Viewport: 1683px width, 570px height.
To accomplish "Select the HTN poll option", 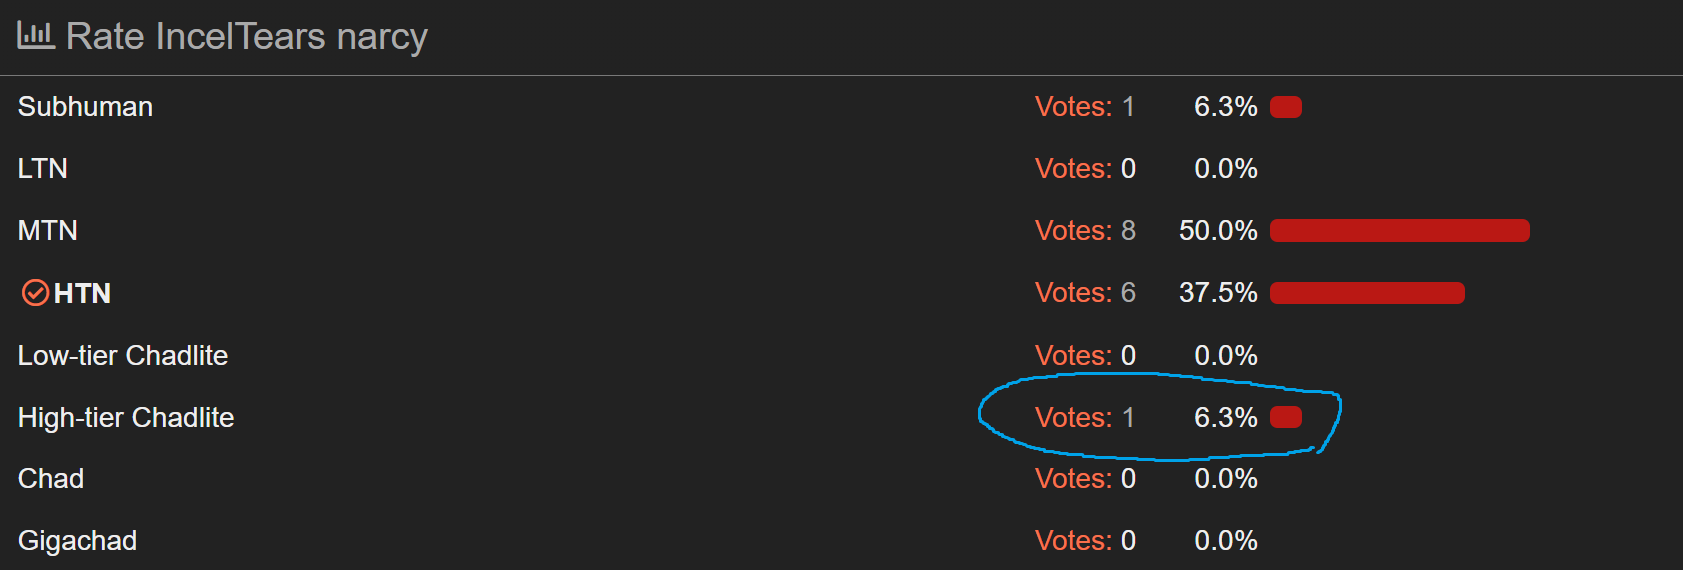I will click(82, 293).
